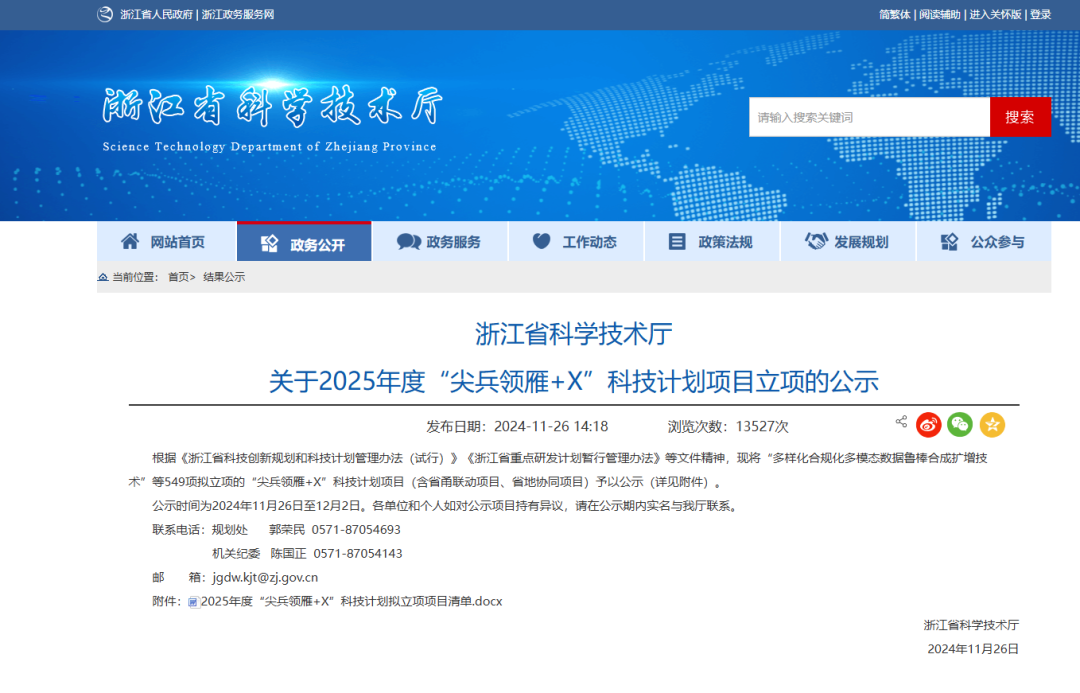
Task: Click the heading 浙江省科学技术厅 above title
Action: coord(573,334)
